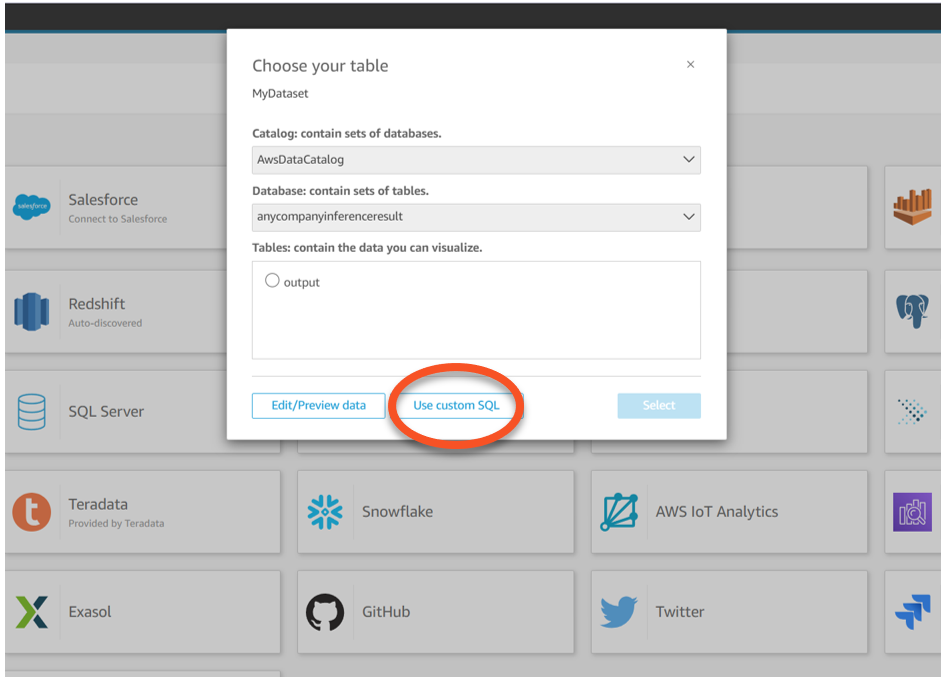Click the PostgreSQL elephant icon
Screen dimensions: 943x679
click(x=912, y=312)
